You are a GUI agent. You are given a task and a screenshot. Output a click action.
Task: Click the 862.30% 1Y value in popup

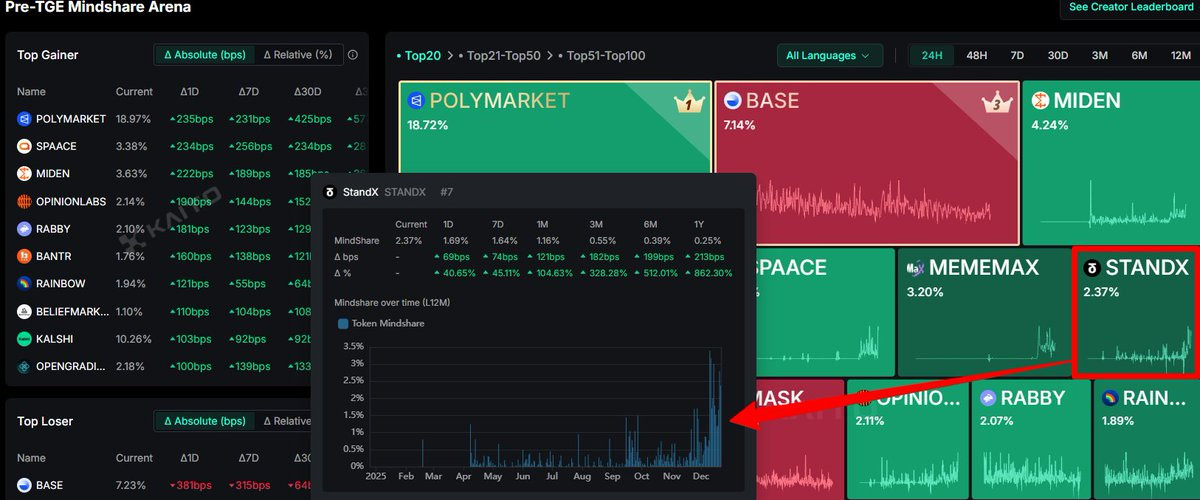coord(713,273)
